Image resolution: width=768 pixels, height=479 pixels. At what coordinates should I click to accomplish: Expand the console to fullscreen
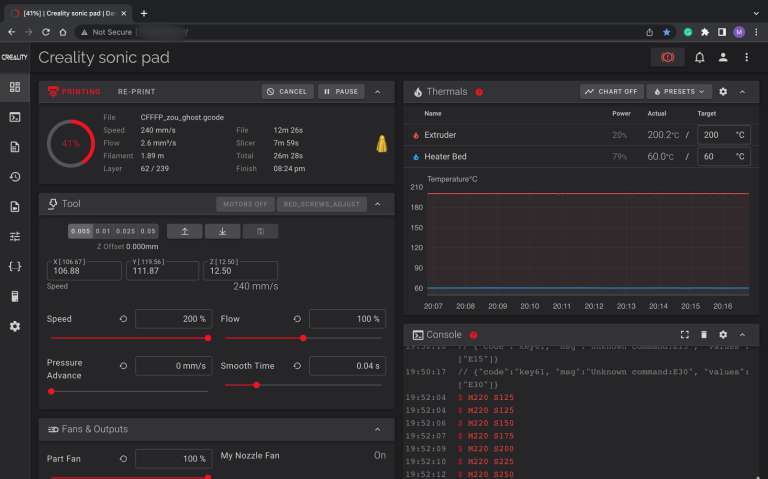click(x=685, y=335)
